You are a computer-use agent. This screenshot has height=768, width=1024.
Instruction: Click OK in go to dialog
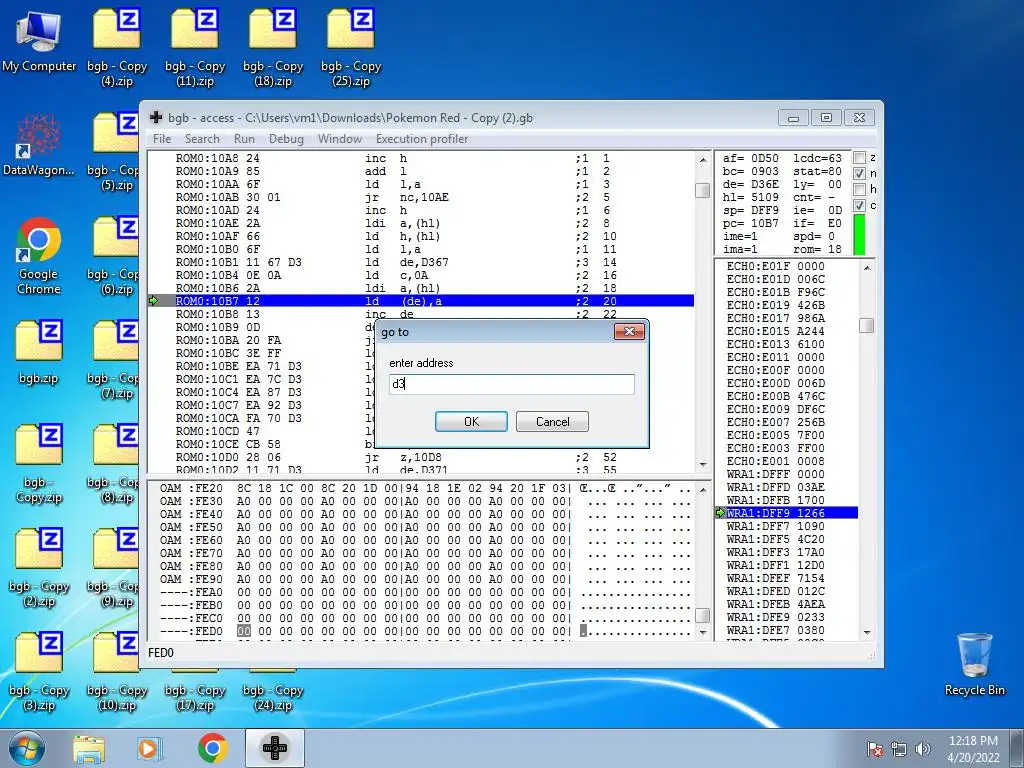click(472, 422)
